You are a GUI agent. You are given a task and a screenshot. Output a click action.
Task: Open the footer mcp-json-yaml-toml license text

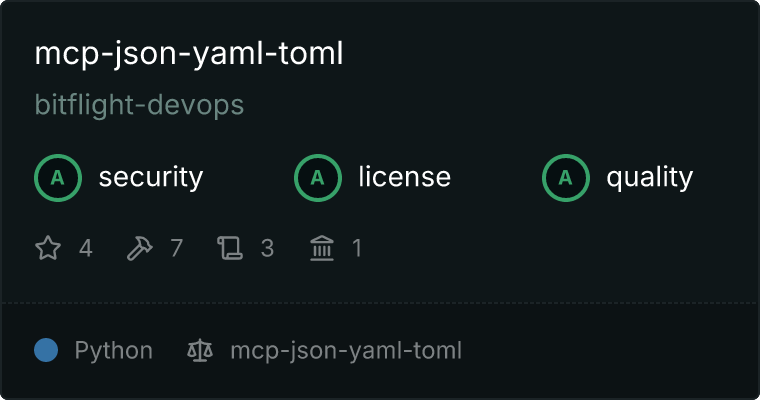(x=346, y=351)
